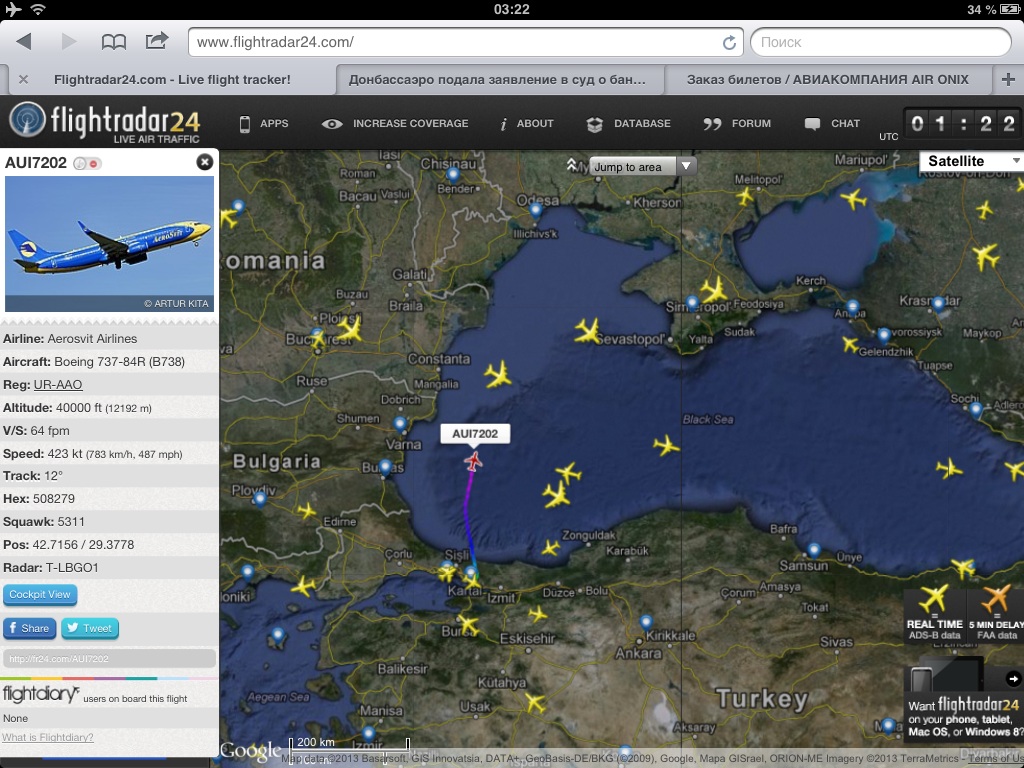This screenshot has height=768, width=1024.
Task: Open the DATABASE menu item
Action: tap(629, 124)
